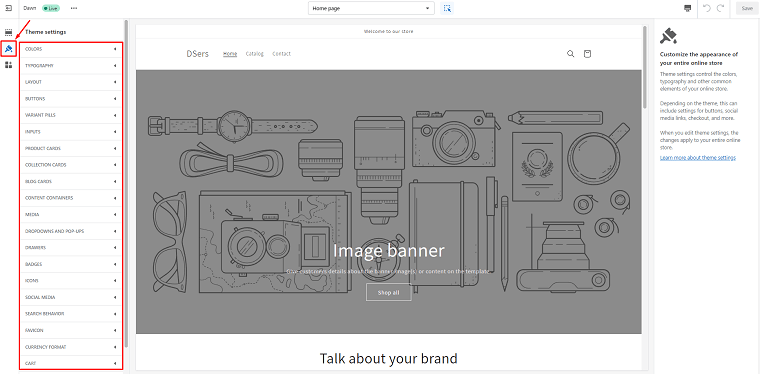Click the store search magnifier icon
Viewport: 760px width, 374px height.
pos(570,54)
